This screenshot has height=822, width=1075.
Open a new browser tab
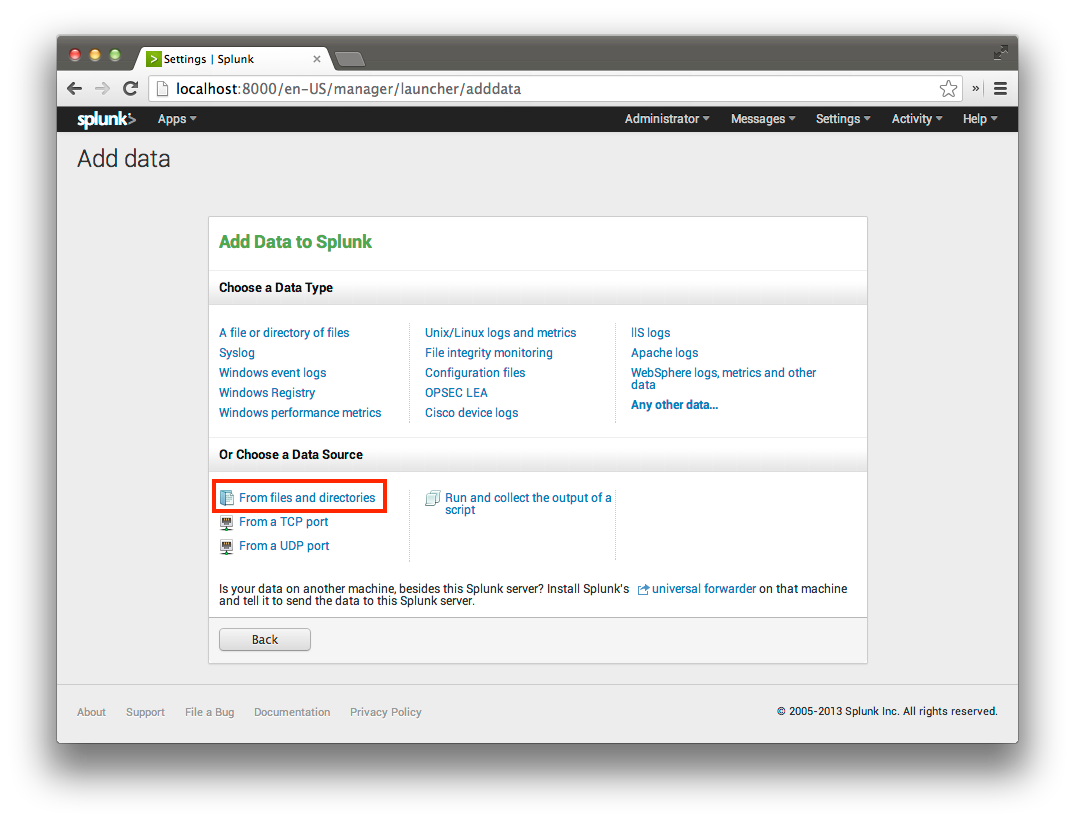point(350,59)
